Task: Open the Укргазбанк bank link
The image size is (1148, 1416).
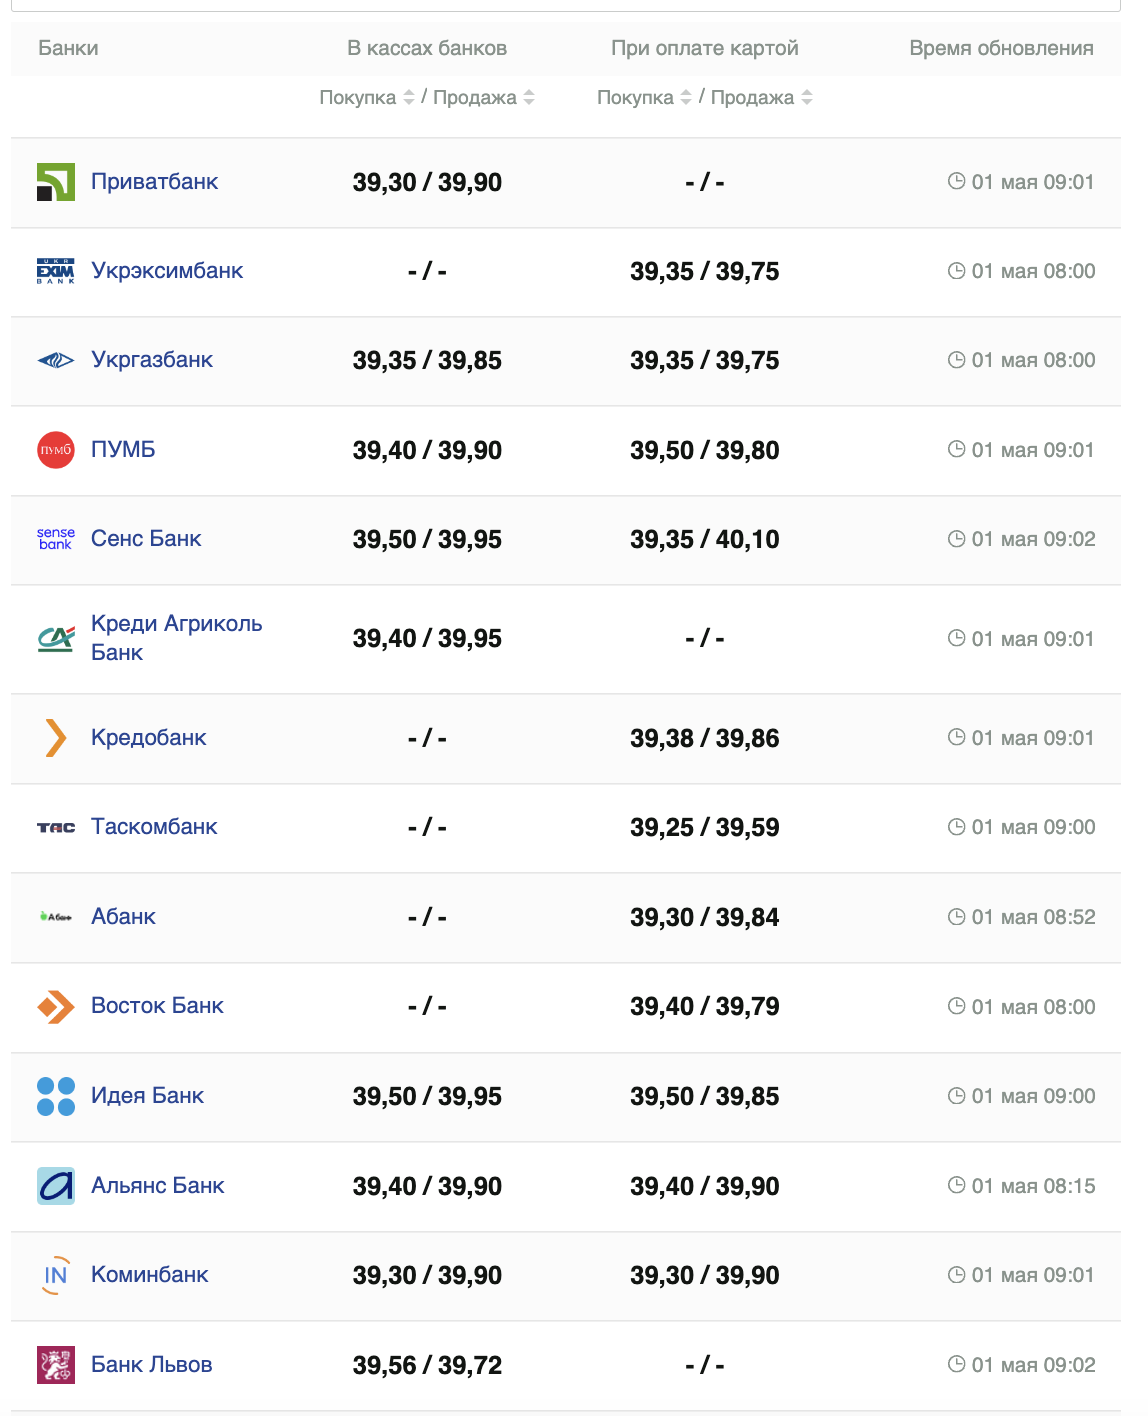Action: pos(152,360)
